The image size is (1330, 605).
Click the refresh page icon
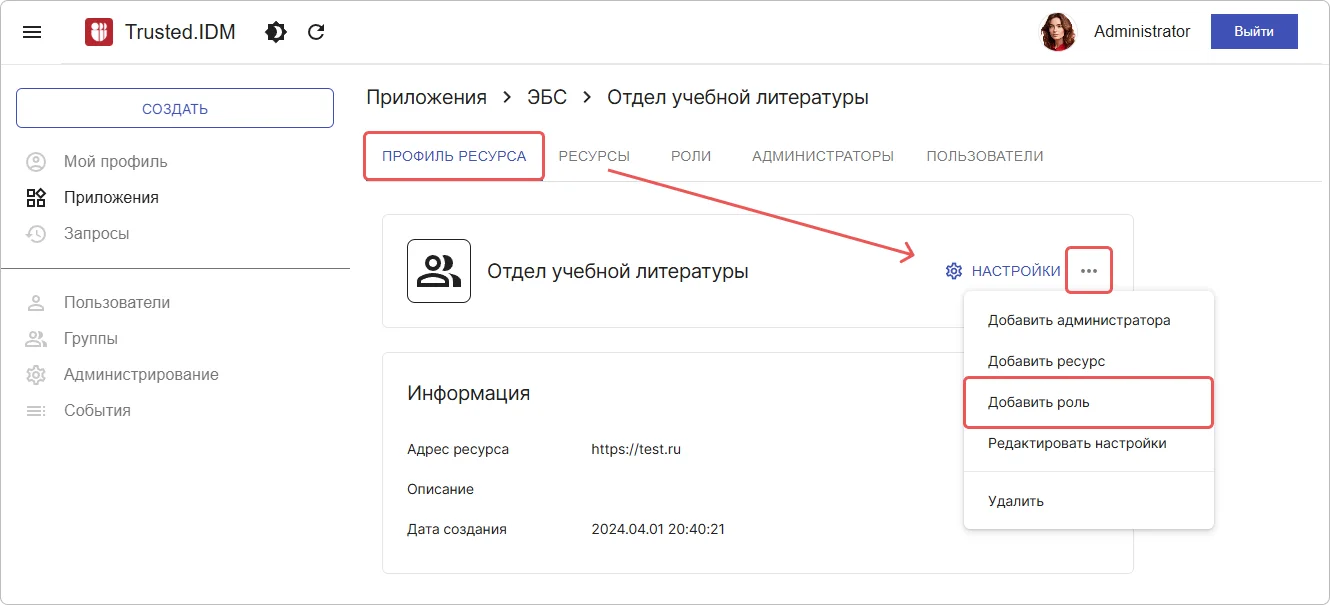pyautogui.click(x=316, y=32)
